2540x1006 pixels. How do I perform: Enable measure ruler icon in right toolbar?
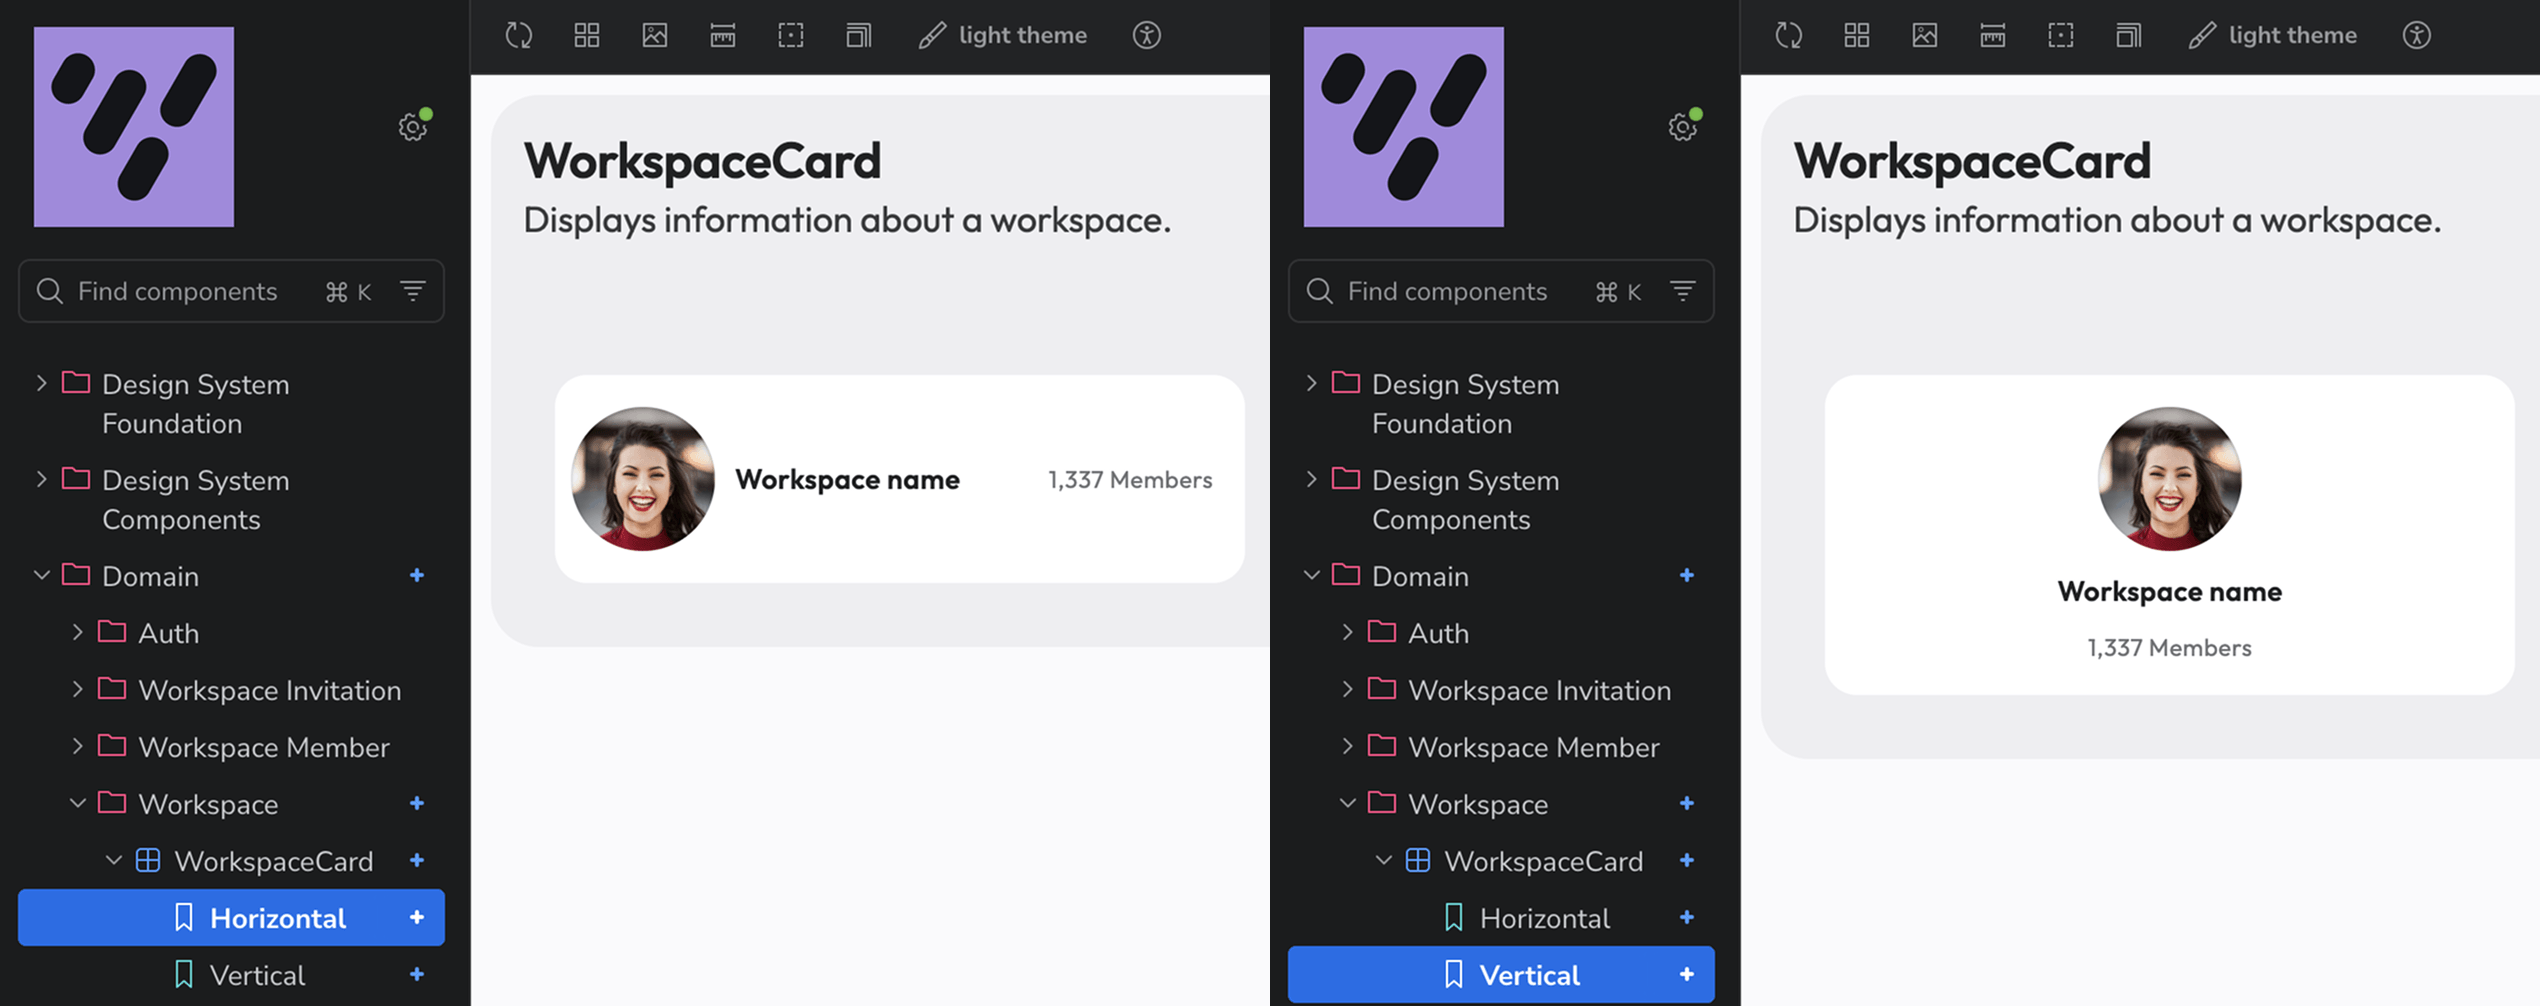1993,35
